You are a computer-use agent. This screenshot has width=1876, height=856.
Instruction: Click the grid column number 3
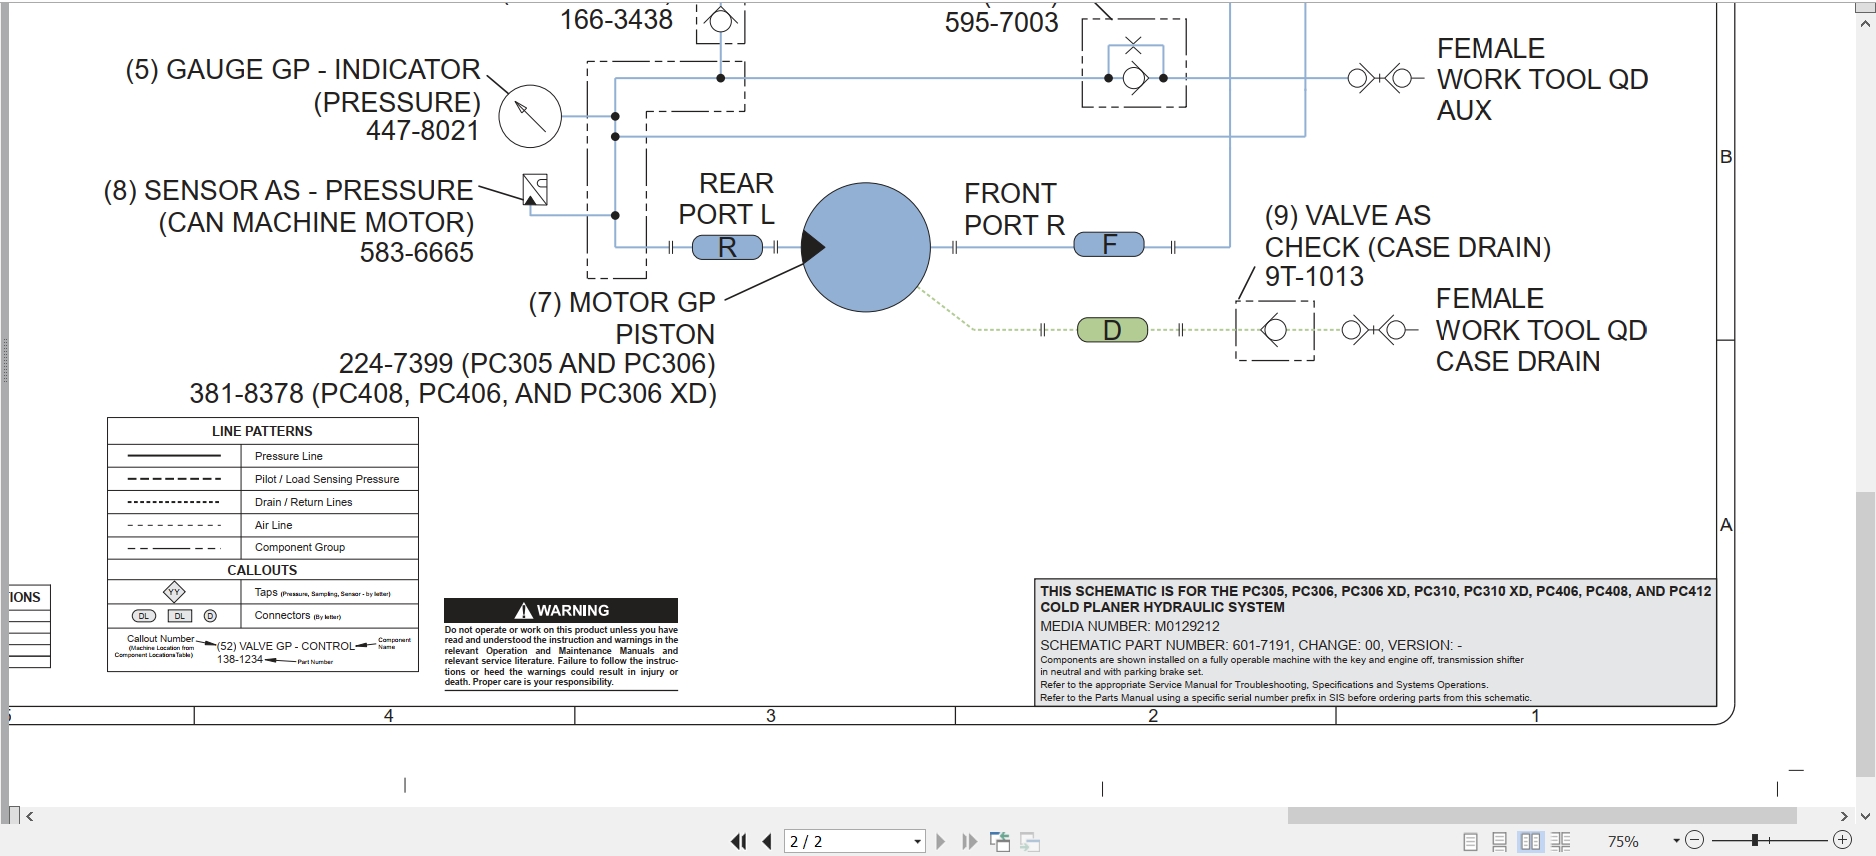click(771, 716)
